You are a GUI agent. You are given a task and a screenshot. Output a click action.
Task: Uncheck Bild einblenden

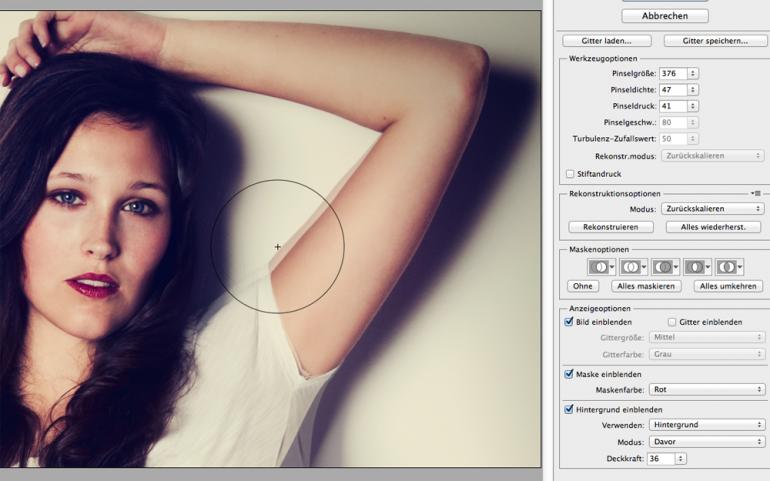(569, 322)
